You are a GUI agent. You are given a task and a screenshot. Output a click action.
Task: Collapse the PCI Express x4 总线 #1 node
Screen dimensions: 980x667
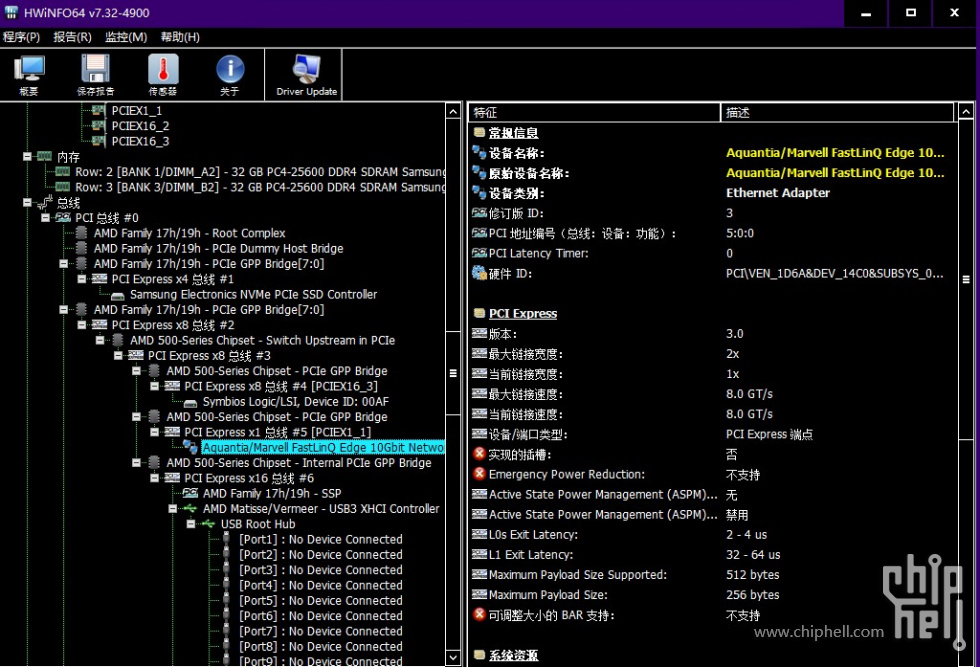pyautogui.click(x=82, y=279)
